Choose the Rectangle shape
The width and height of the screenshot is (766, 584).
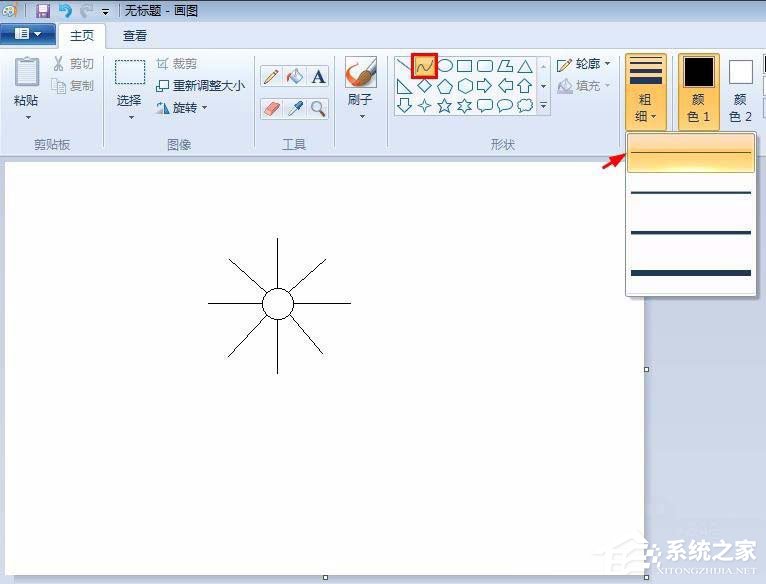pos(465,65)
